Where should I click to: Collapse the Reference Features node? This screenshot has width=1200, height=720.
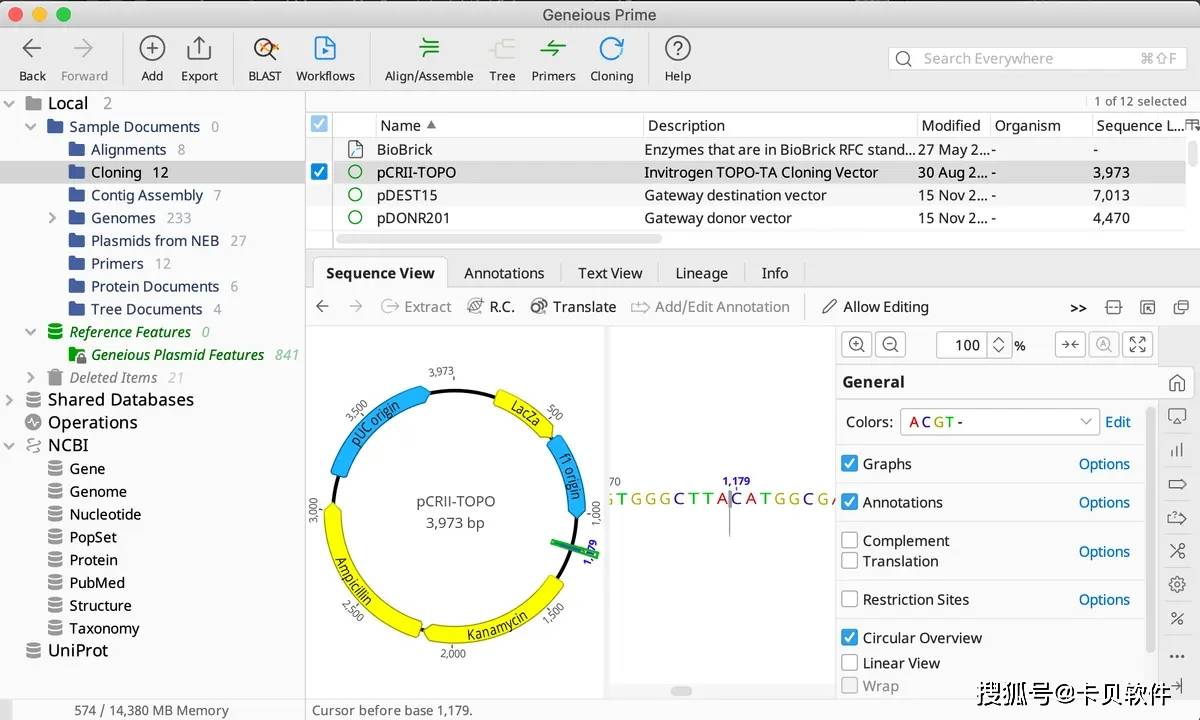[31, 332]
